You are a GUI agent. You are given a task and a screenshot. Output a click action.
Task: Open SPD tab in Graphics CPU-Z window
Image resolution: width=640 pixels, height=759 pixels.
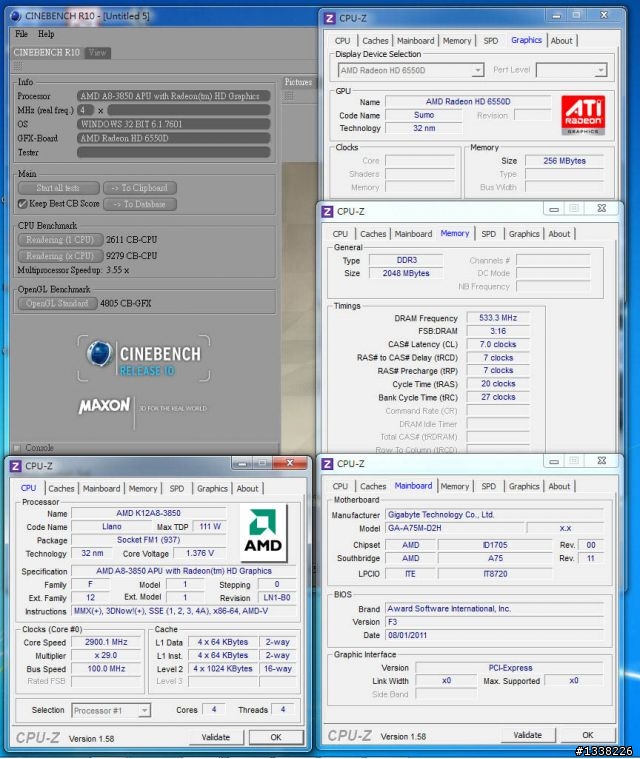491,41
